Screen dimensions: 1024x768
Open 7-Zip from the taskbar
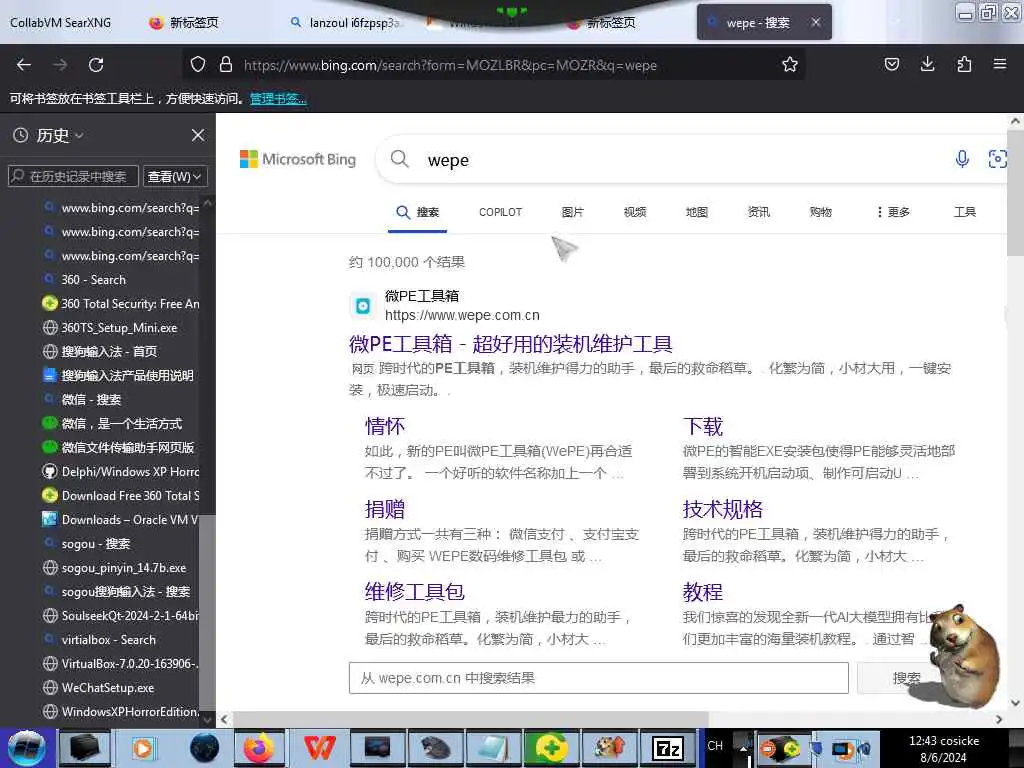click(667, 748)
